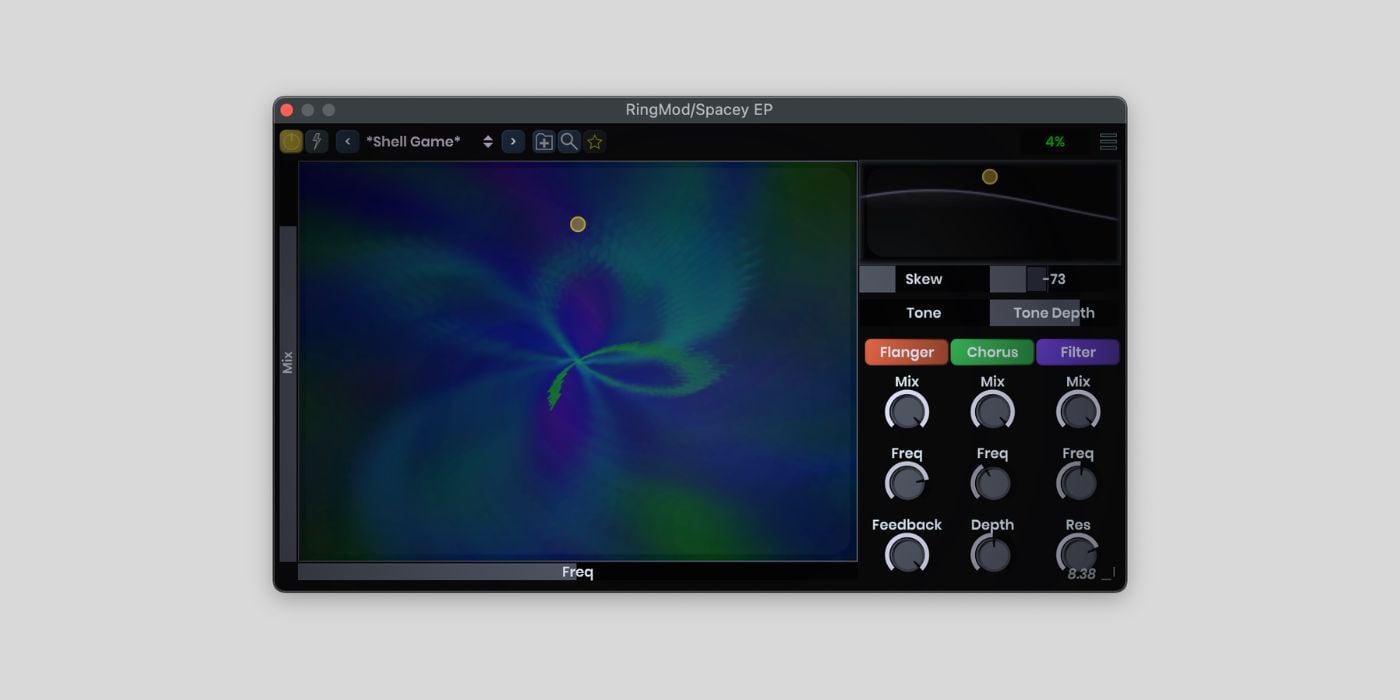1400x700 pixels.
Task: Click the Chorus Mix knob
Action: pos(993,411)
